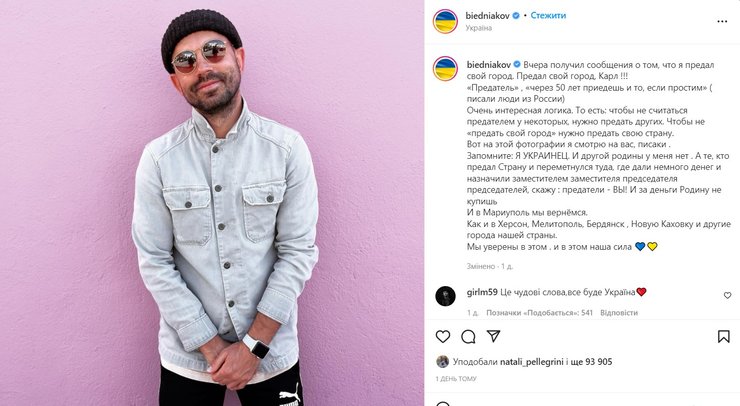The width and height of the screenshot is (740, 406).
Task: Click the Стежити follow button
Action: pyautogui.click(x=548, y=16)
